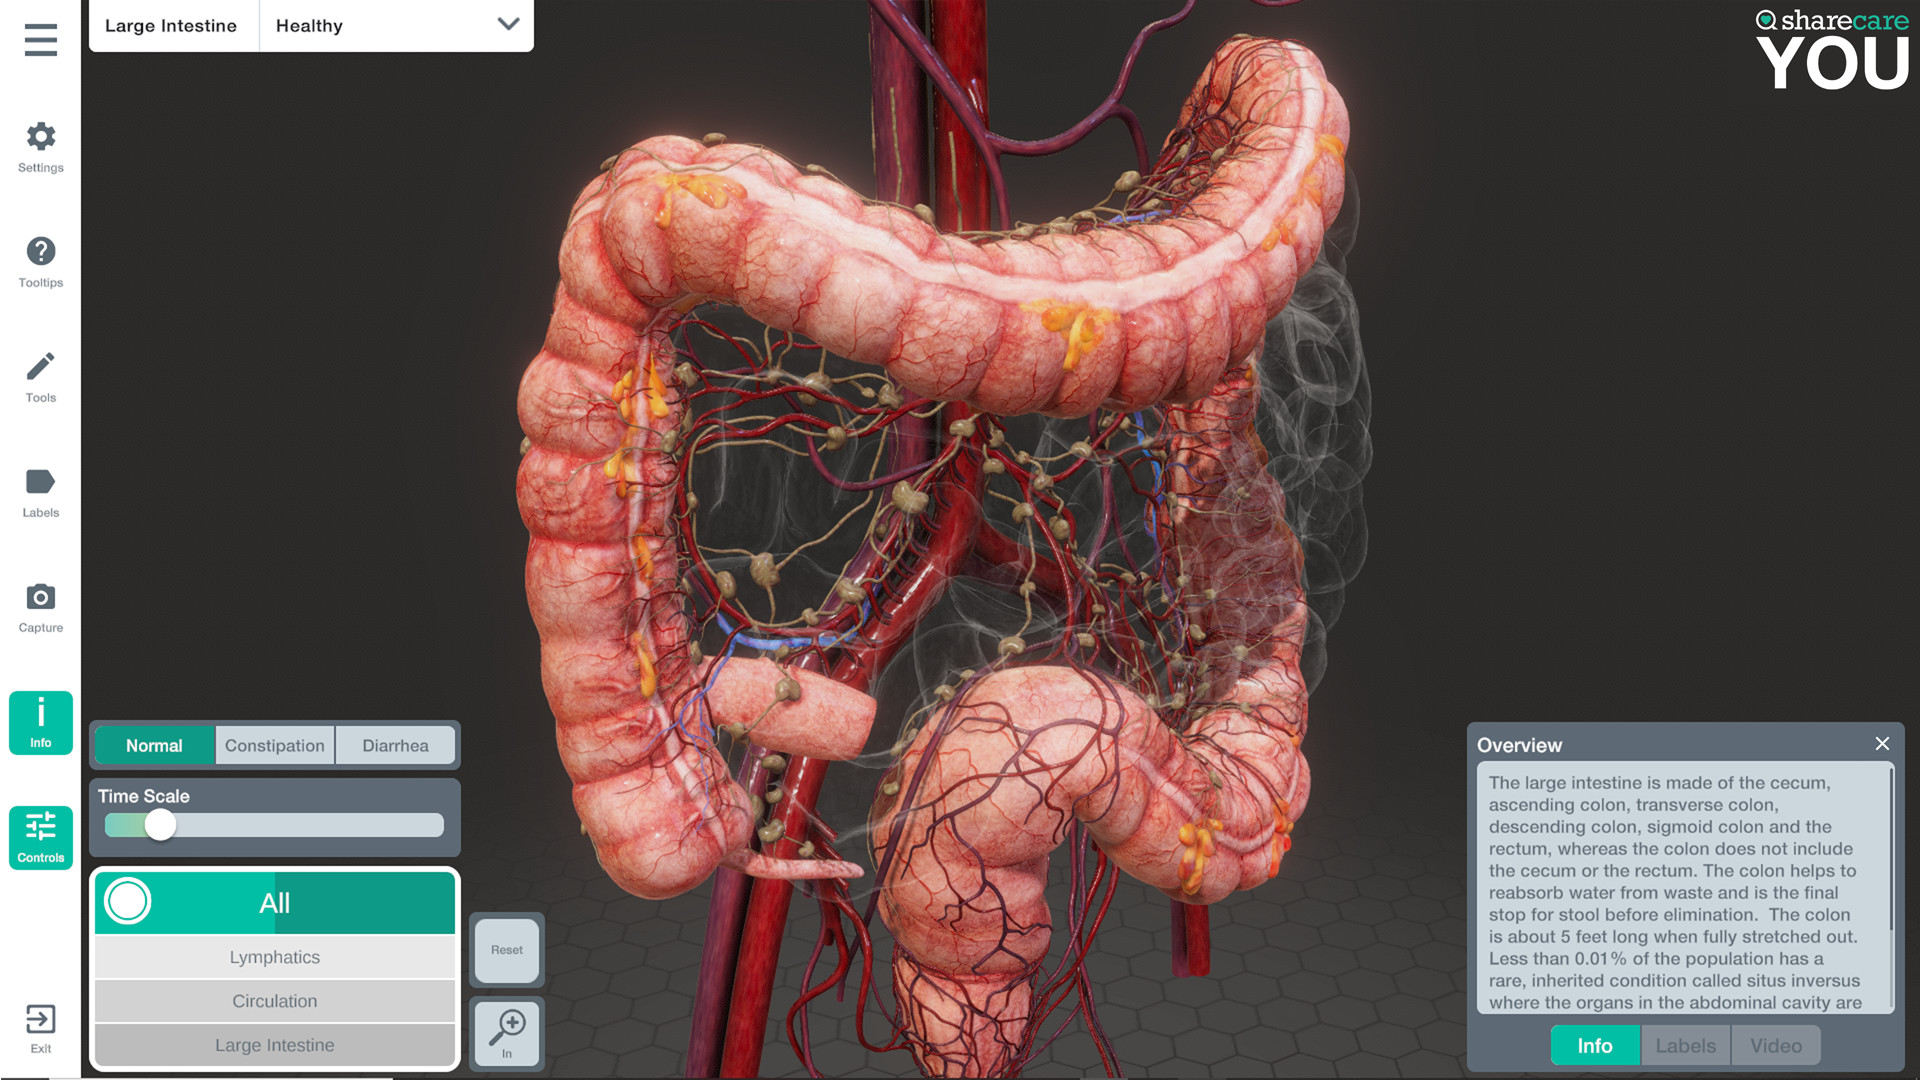Open the Video panel
Image resolution: width=1920 pixels, height=1080 pixels.
pyautogui.click(x=1774, y=1046)
